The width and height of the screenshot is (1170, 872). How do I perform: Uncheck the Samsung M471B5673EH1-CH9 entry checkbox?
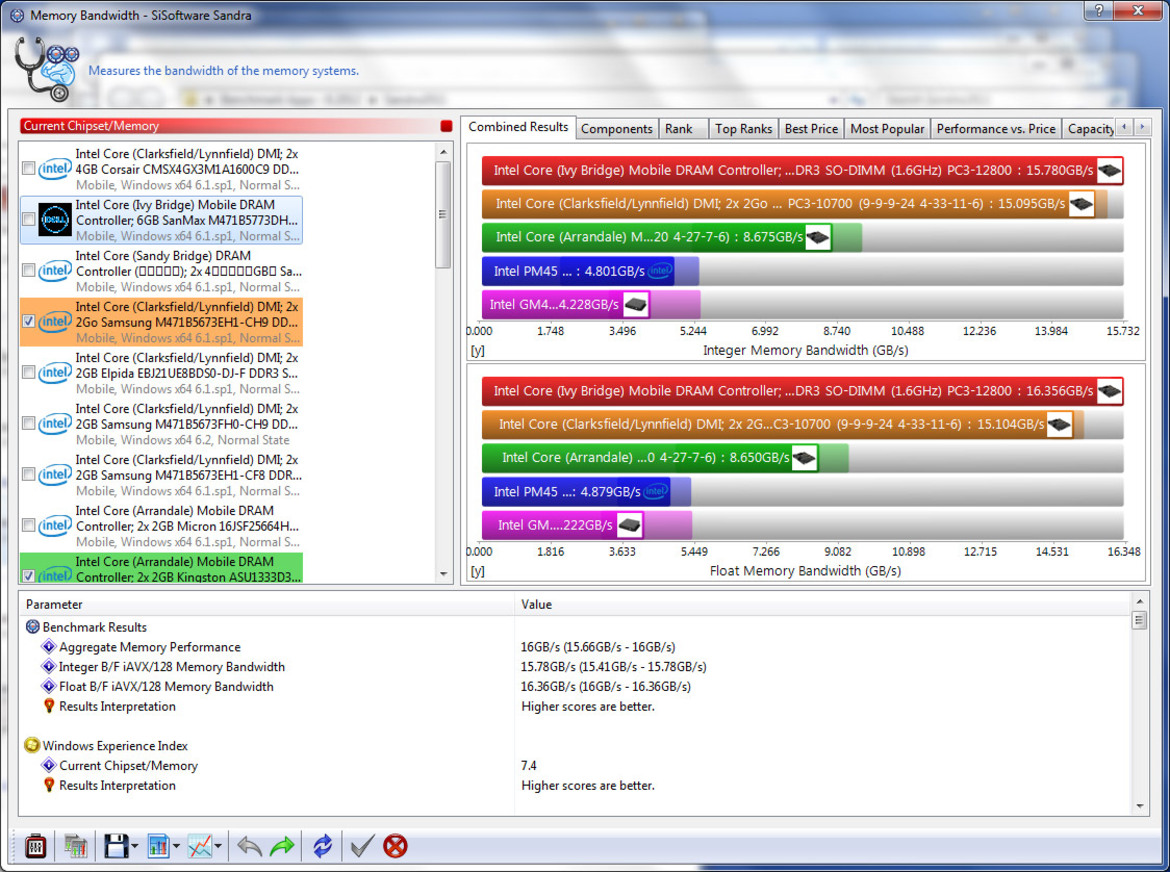(28, 321)
